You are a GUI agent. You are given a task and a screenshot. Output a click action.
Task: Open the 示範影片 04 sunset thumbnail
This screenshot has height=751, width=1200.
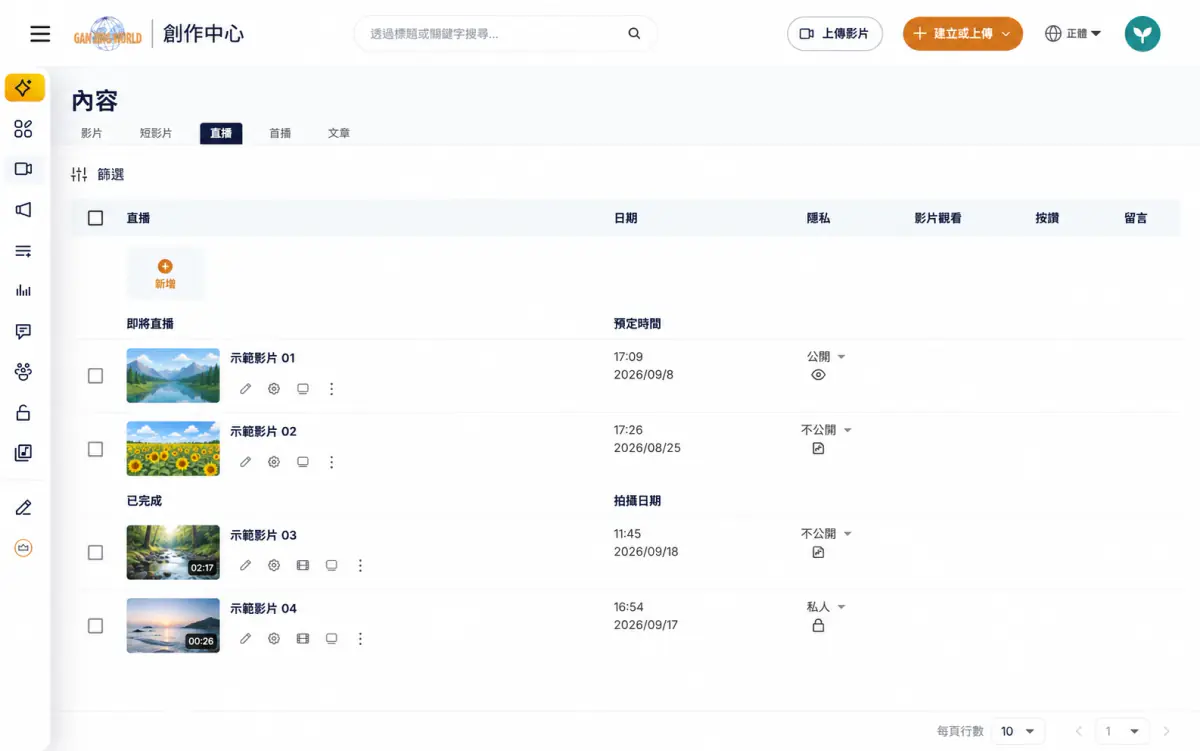click(173, 625)
